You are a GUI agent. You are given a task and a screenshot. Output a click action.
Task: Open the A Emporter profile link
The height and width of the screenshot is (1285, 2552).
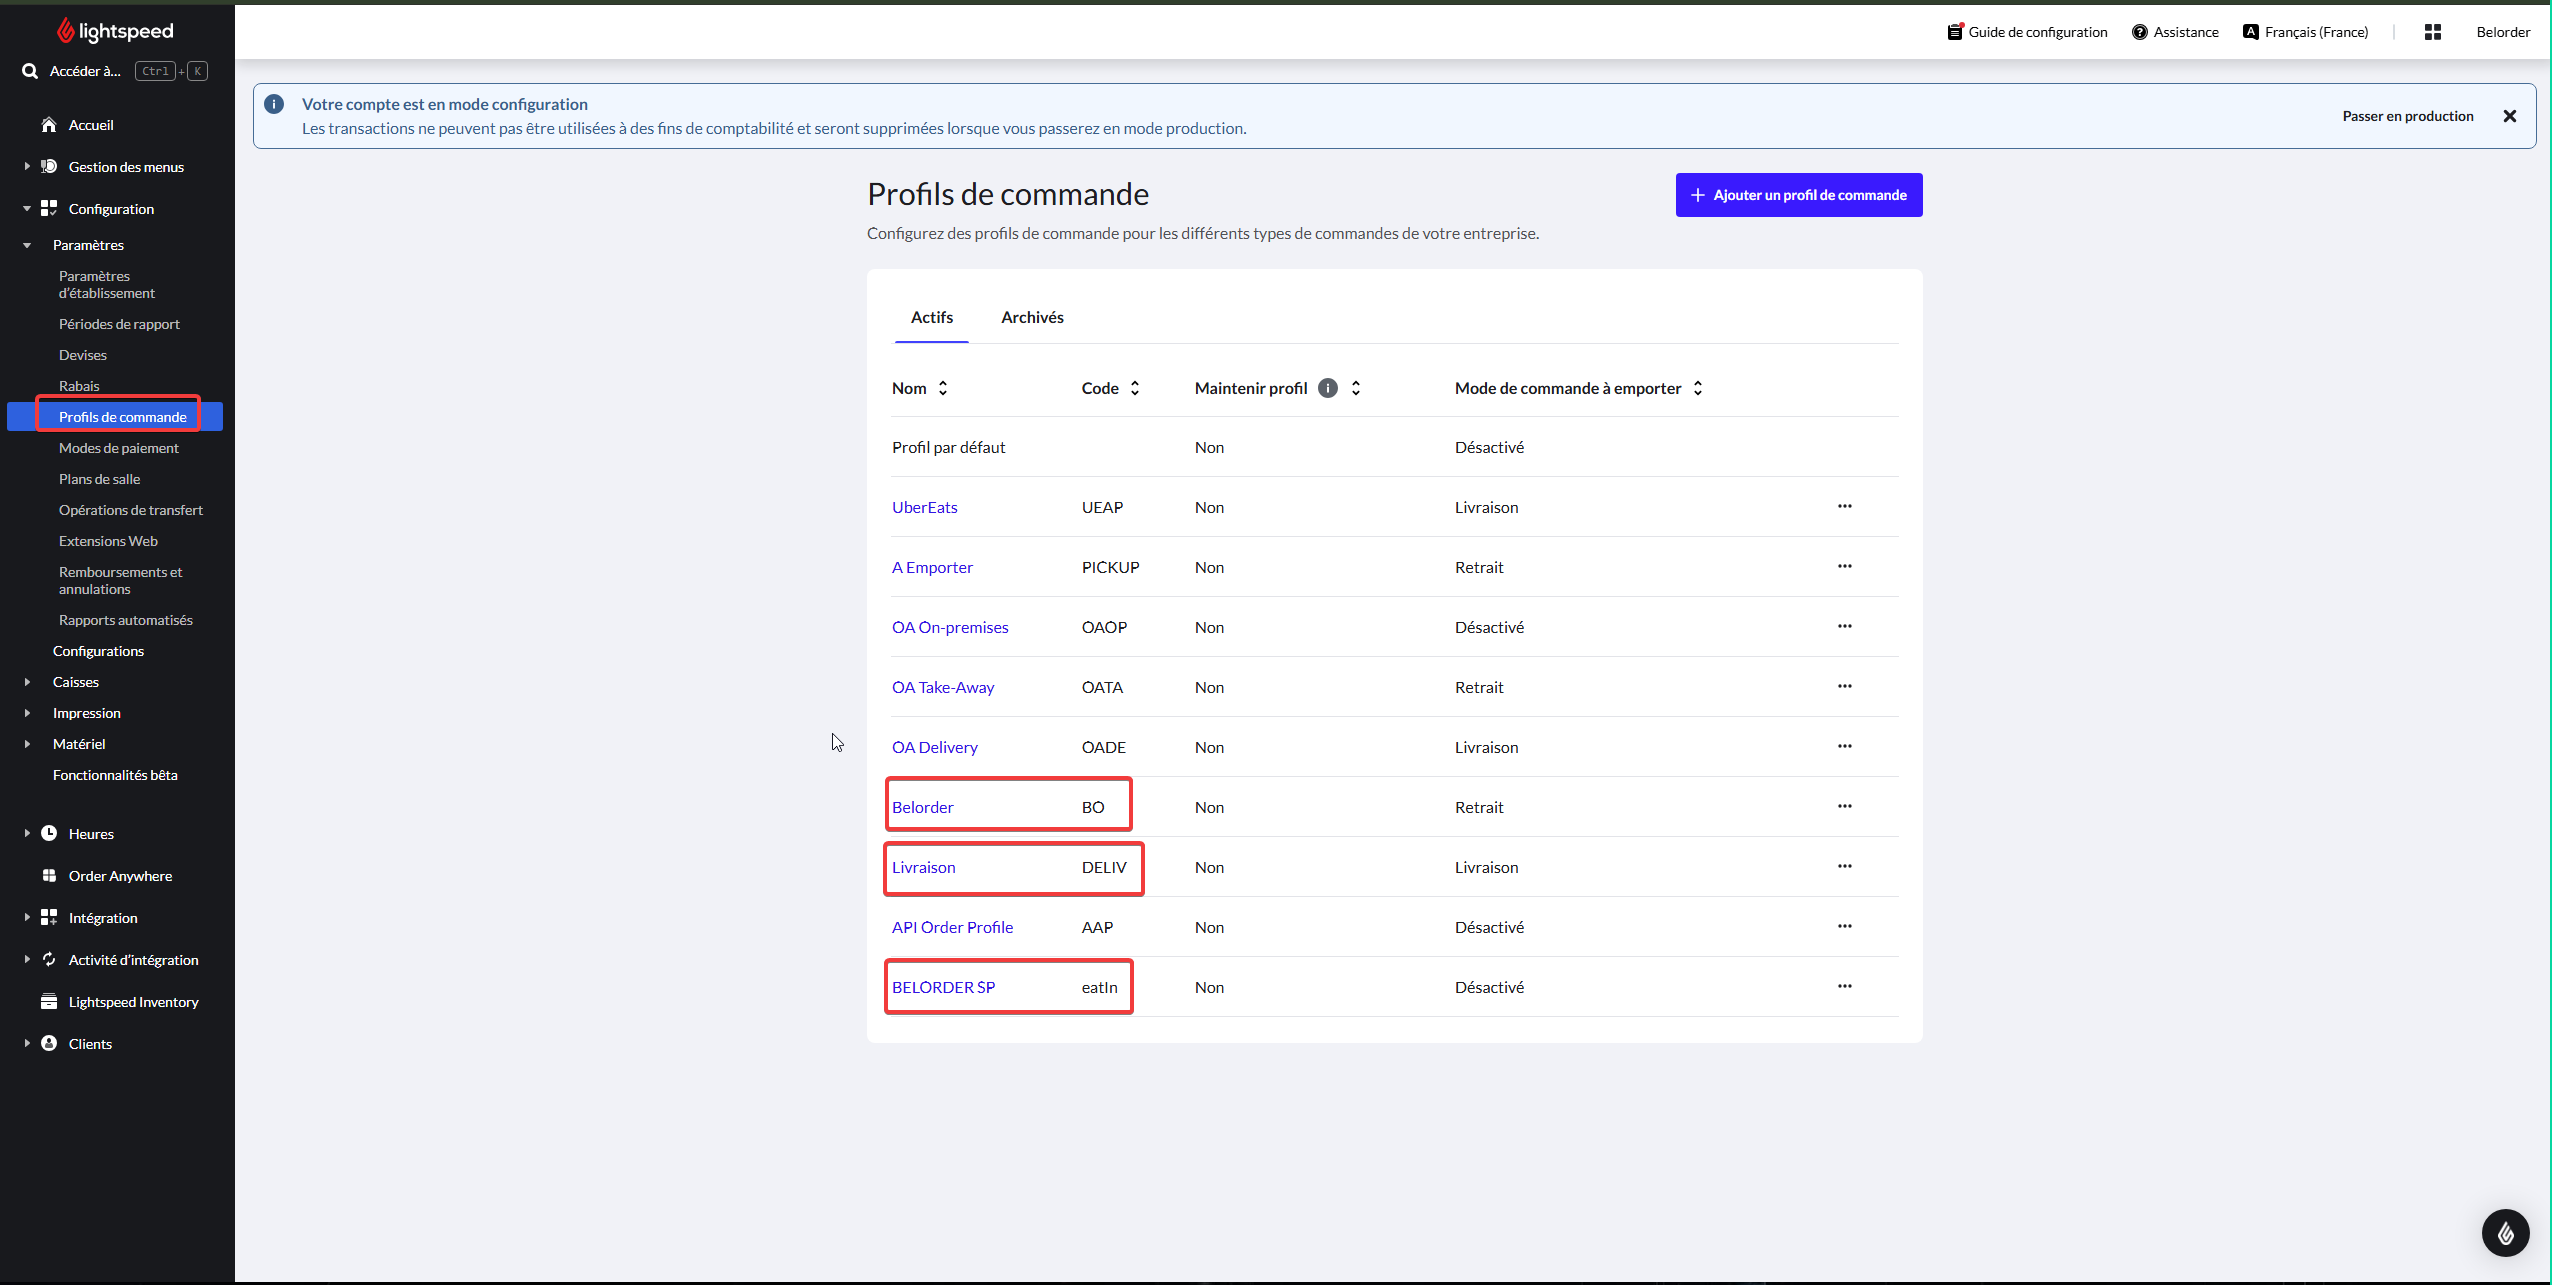[x=932, y=567]
